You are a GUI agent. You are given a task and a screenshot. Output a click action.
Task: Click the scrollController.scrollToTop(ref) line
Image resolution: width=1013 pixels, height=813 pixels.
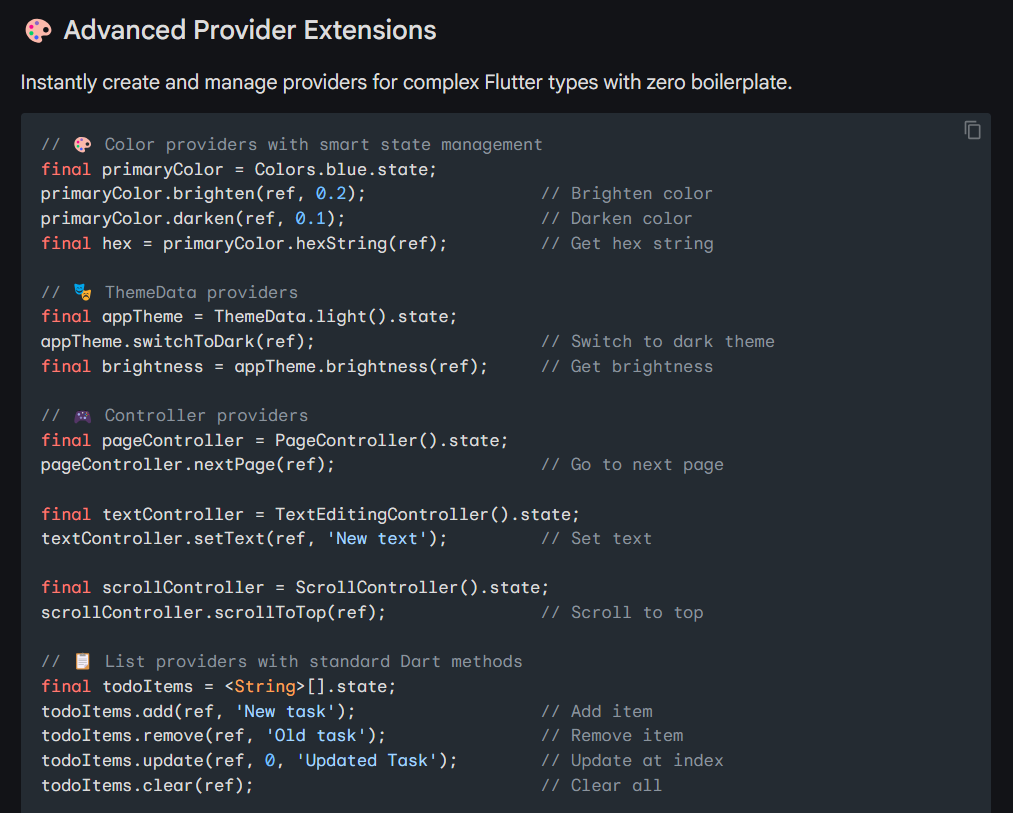(x=213, y=612)
